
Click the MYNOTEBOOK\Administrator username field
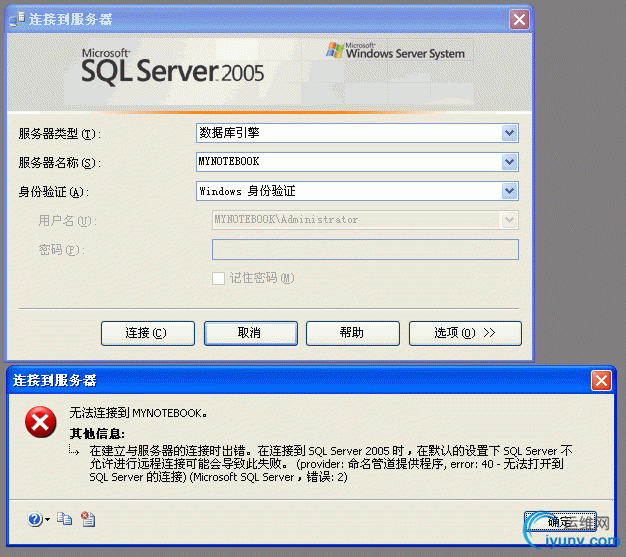tap(365, 220)
